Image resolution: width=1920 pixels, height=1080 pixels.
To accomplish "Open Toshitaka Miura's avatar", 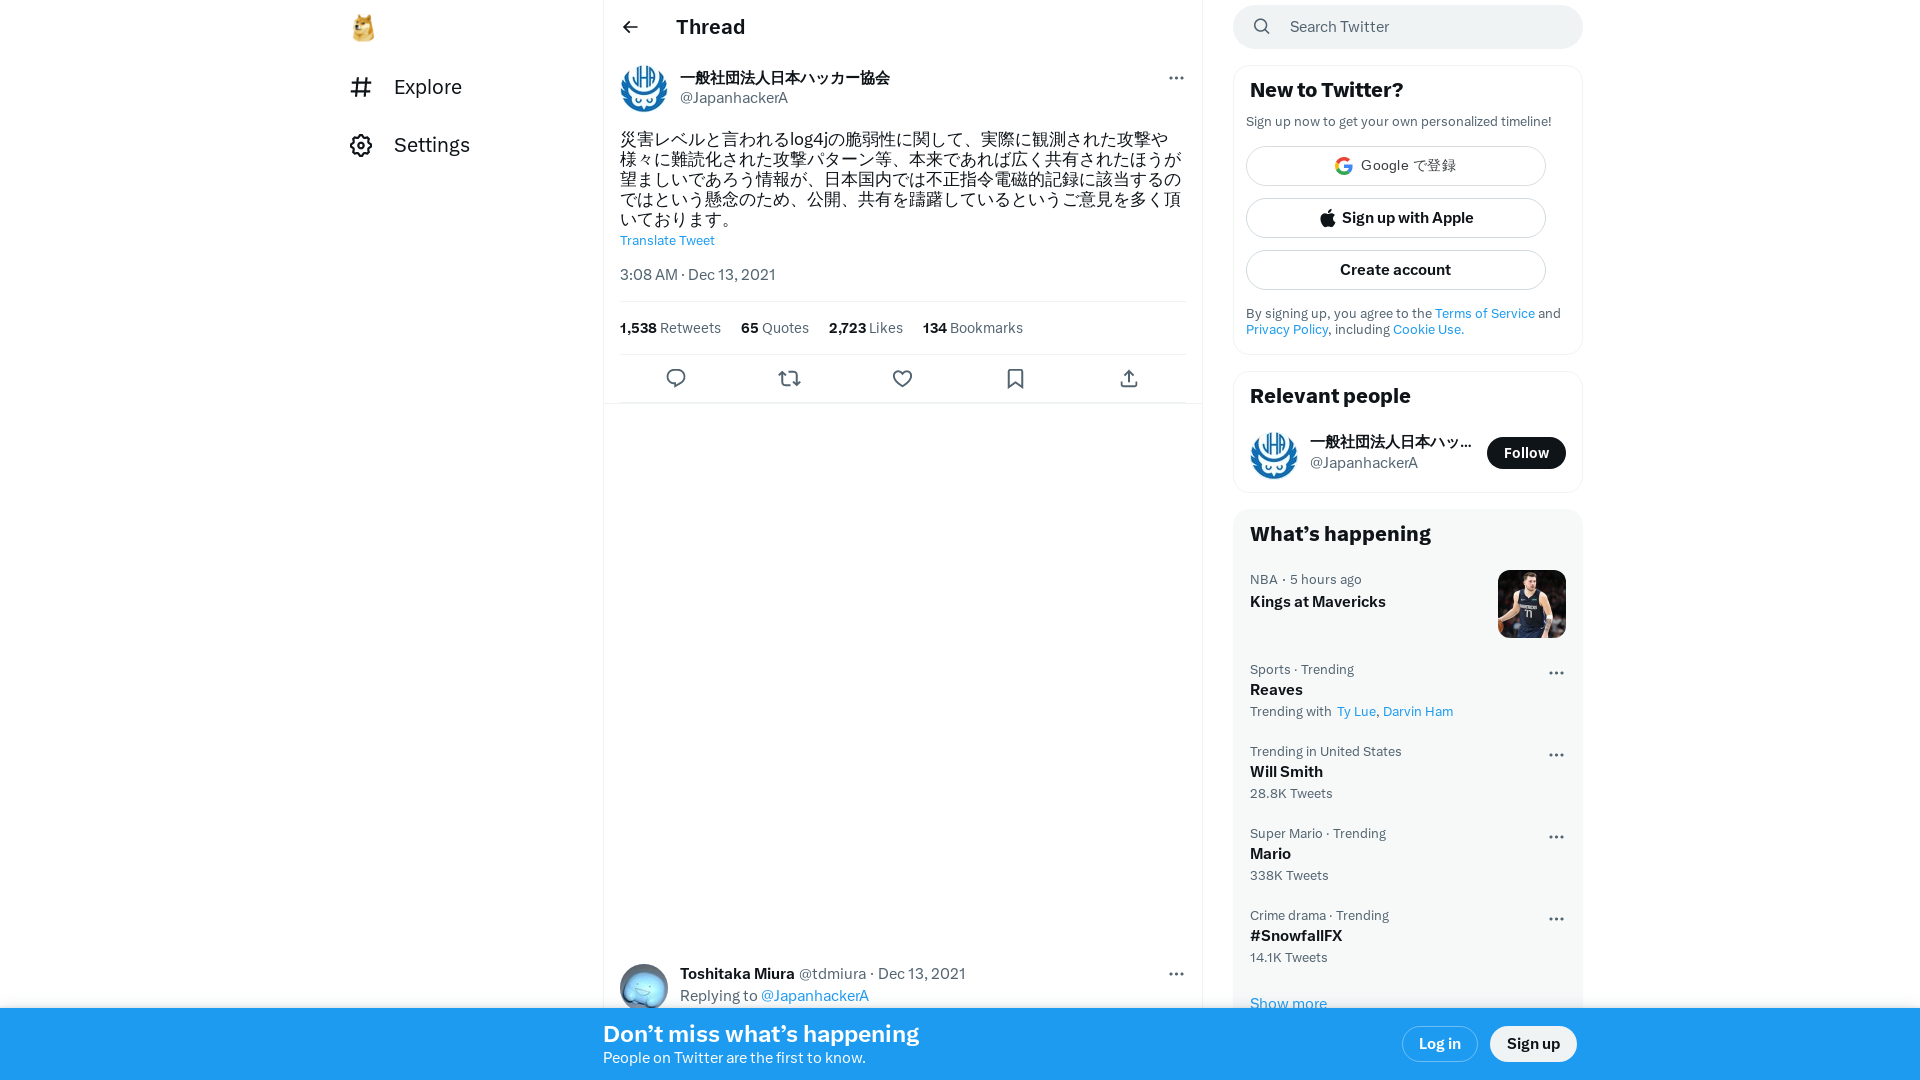I will pos(644,987).
